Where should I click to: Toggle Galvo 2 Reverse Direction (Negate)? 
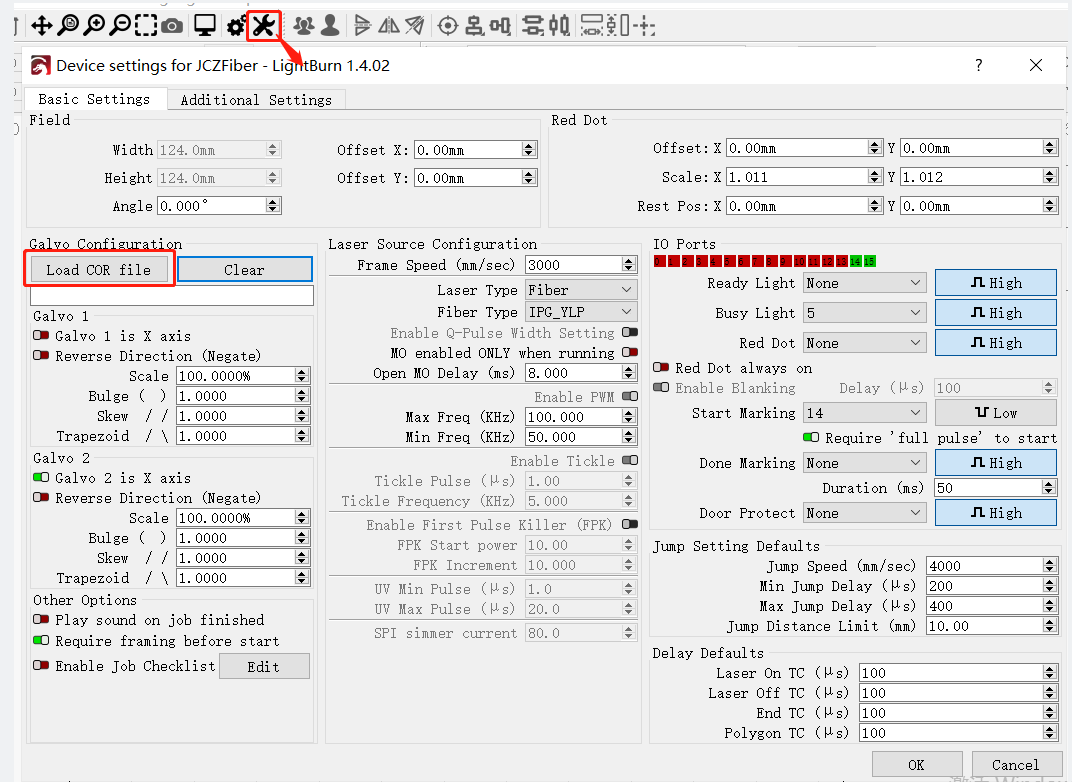41,497
